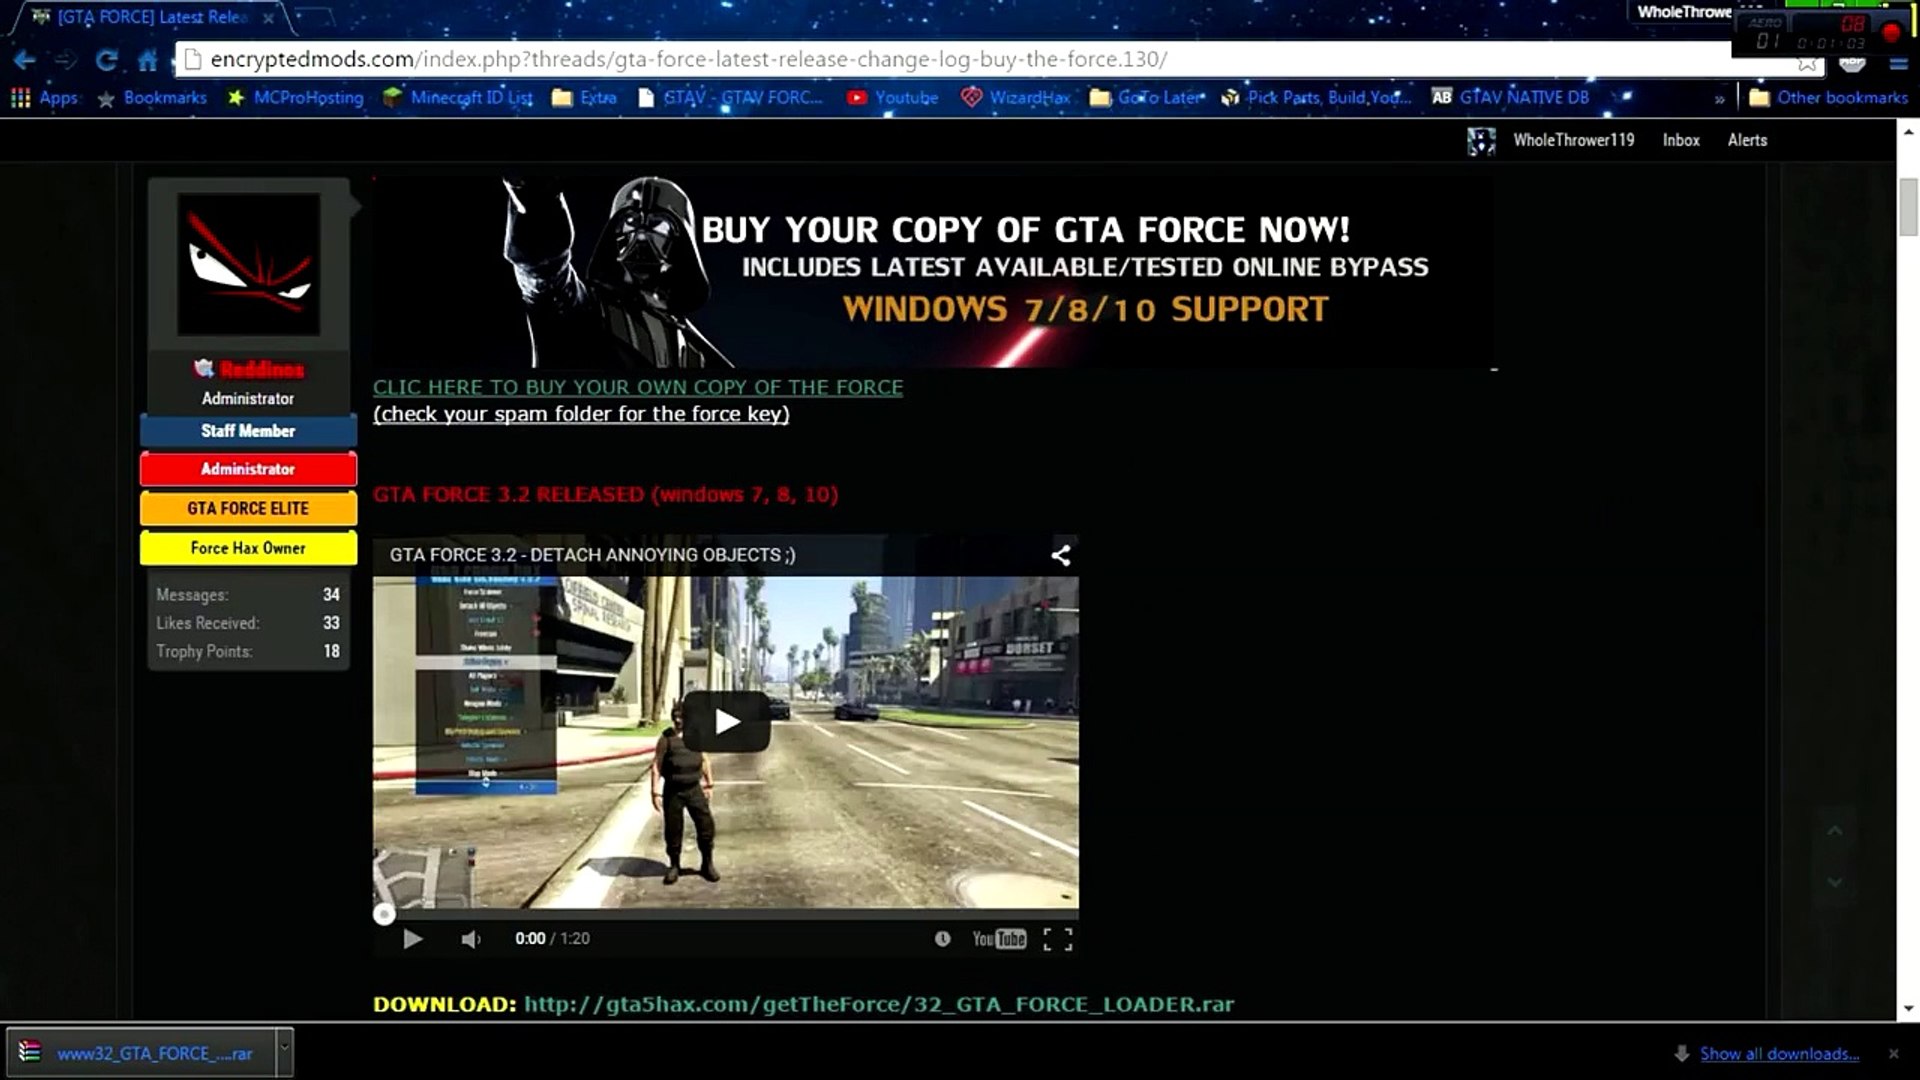1920x1080 pixels.
Task: Open the forum Alerts
Action: pyautogui.click(x=1747, y=140)
